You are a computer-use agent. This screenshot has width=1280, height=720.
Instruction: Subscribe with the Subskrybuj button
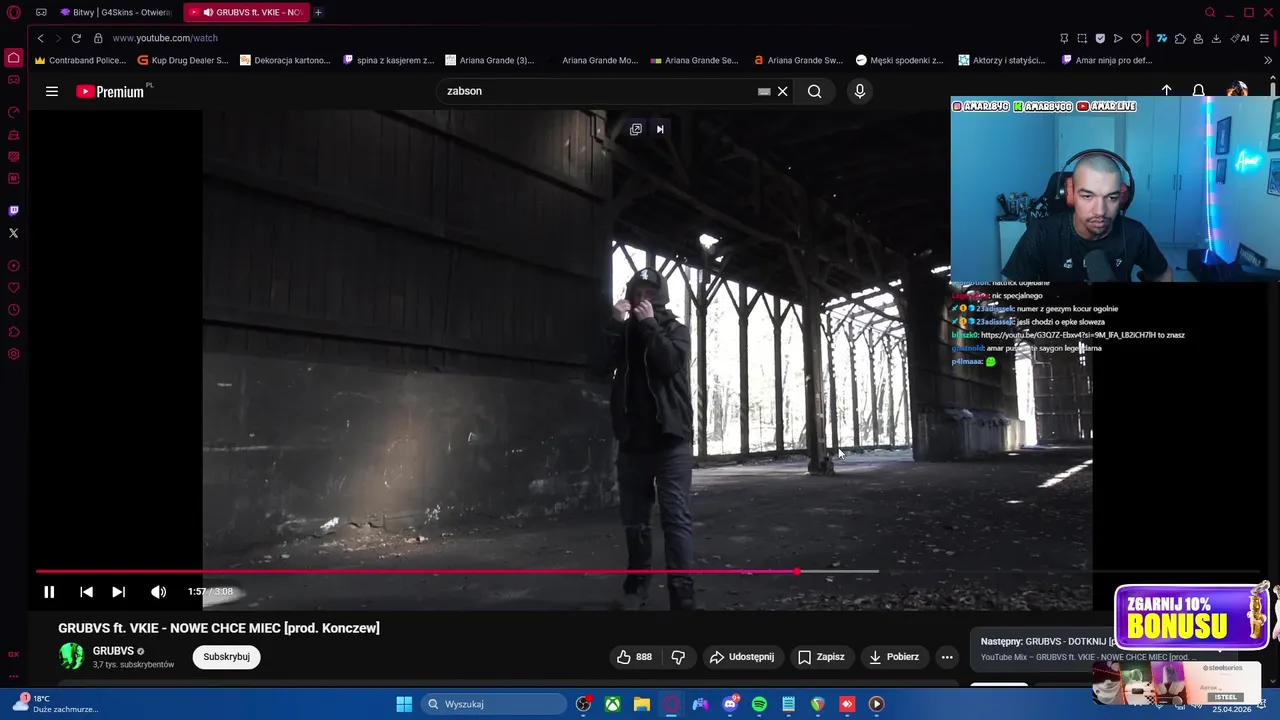click(x=226, y=657)
